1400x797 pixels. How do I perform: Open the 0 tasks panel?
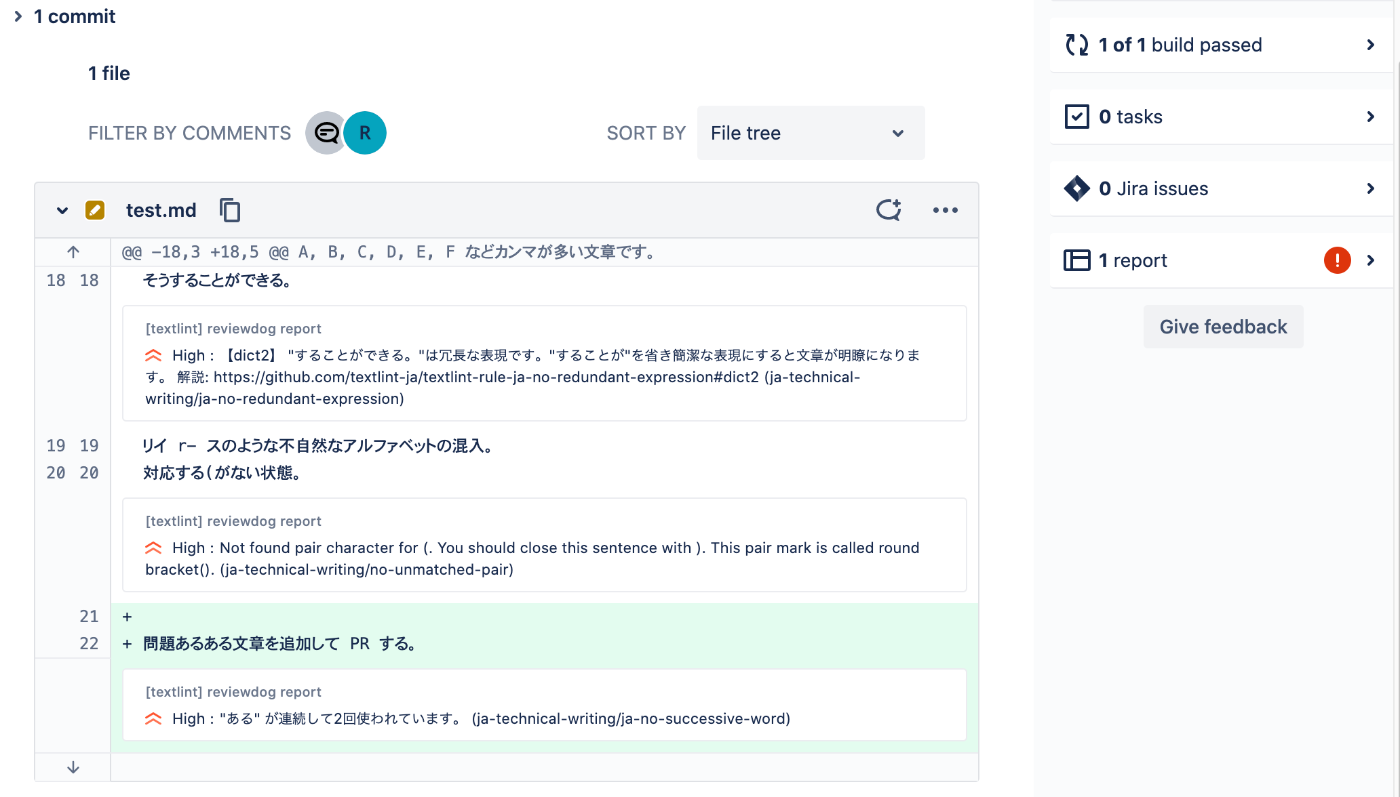coord(1221,117)
